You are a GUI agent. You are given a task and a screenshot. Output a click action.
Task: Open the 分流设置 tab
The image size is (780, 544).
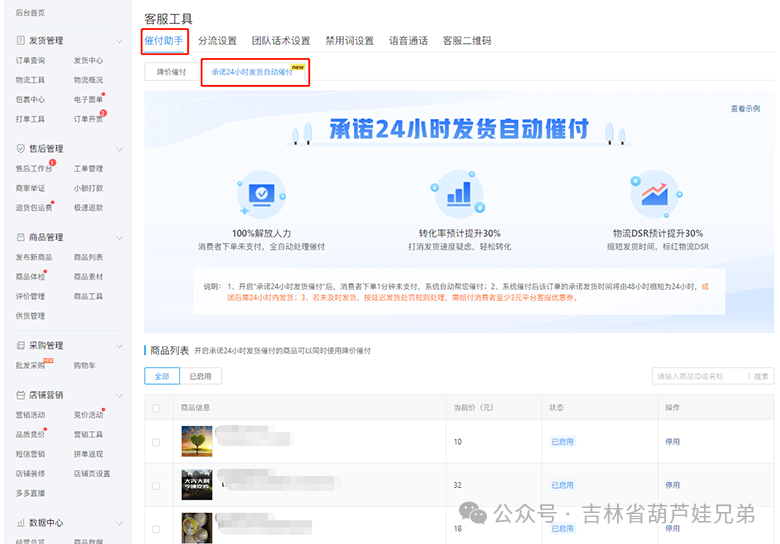[217, 41]
